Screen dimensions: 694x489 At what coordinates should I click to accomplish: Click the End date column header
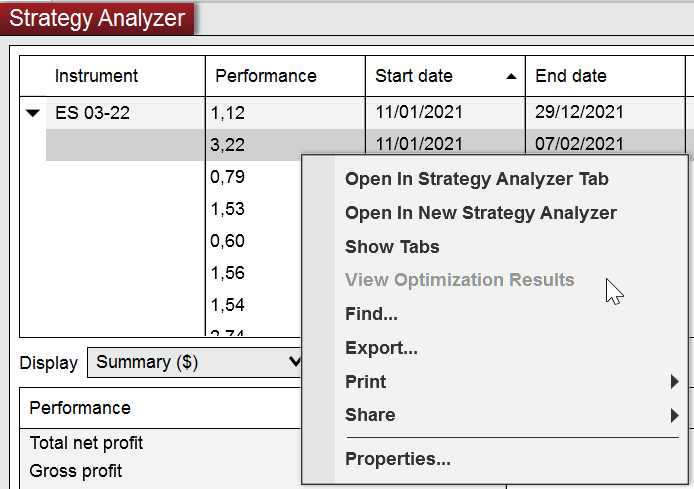[571, 76]
